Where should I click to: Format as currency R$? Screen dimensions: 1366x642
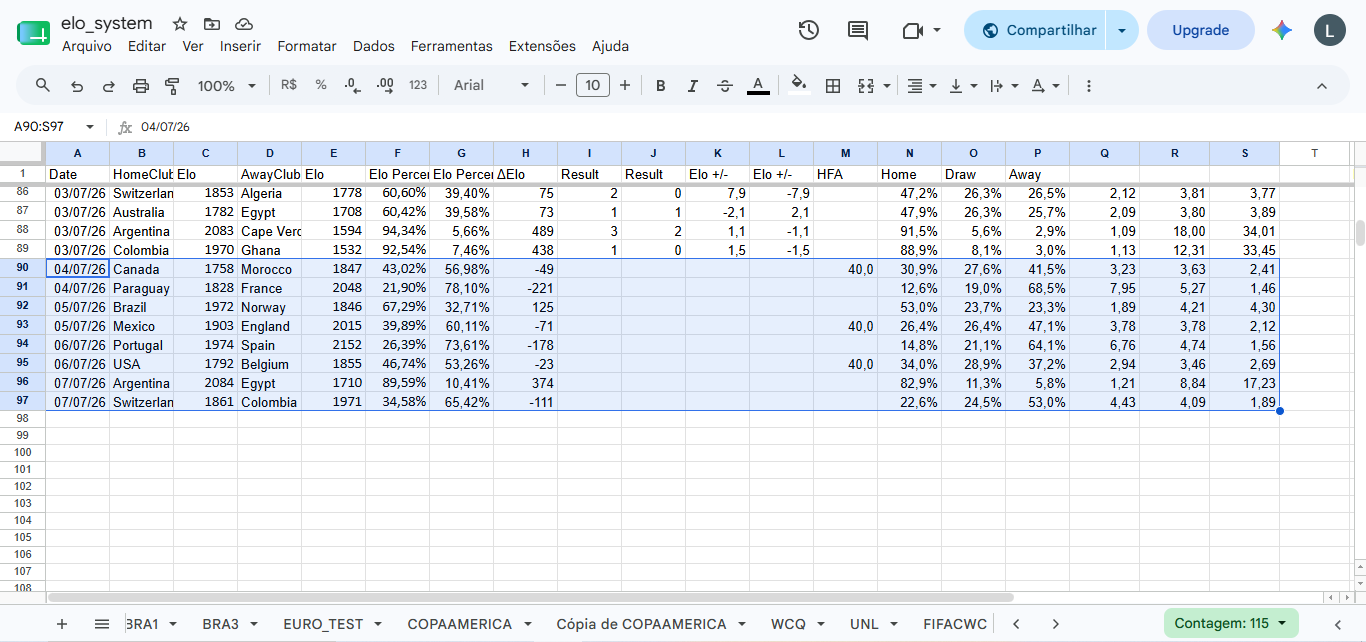point(289,85)
